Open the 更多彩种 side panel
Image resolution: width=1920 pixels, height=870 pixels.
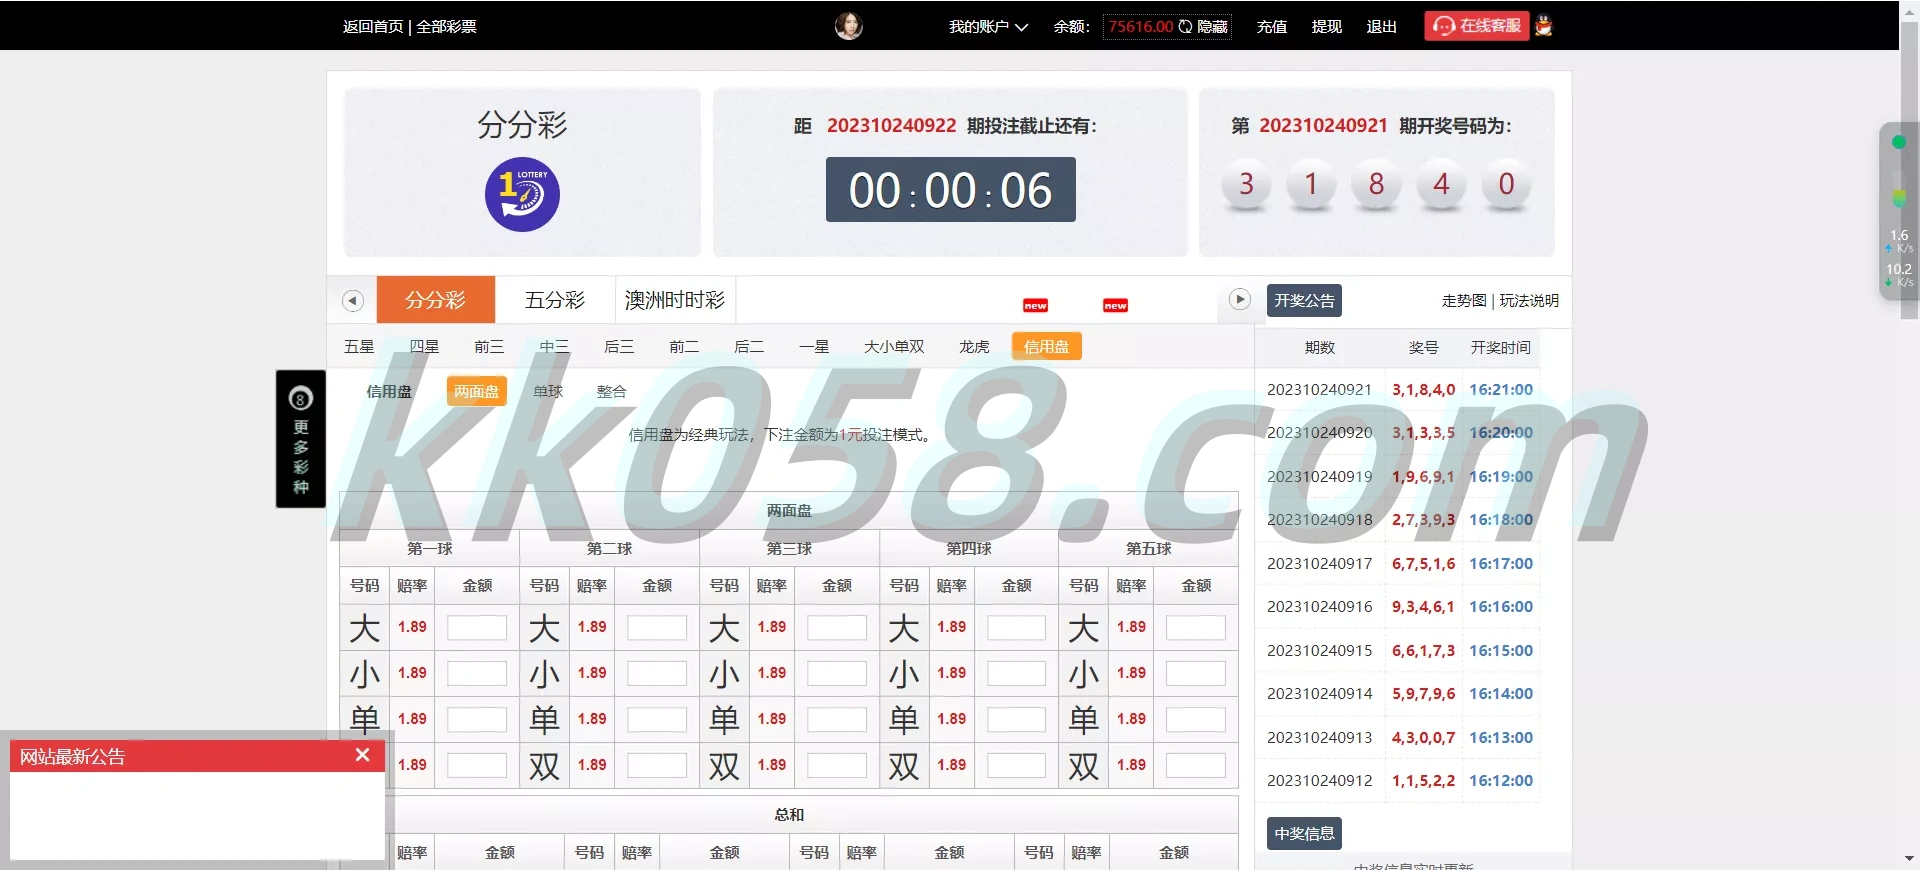(x=301, y=439)
